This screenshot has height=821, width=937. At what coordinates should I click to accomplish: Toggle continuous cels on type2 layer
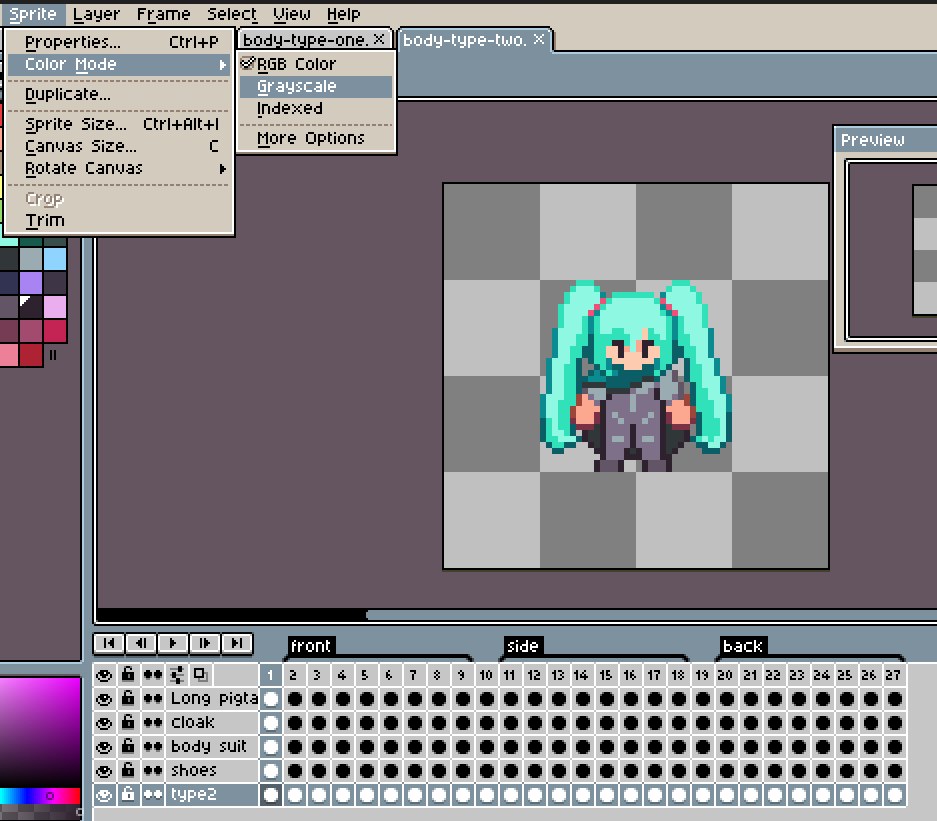[x=152, y=795]
